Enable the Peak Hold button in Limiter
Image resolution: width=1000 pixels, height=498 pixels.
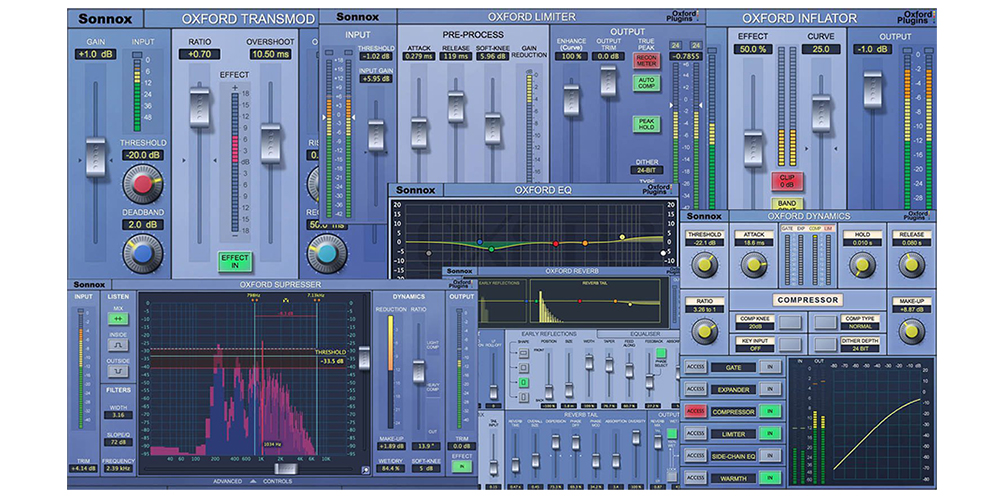pyautogui.click(x=645, y=124)
